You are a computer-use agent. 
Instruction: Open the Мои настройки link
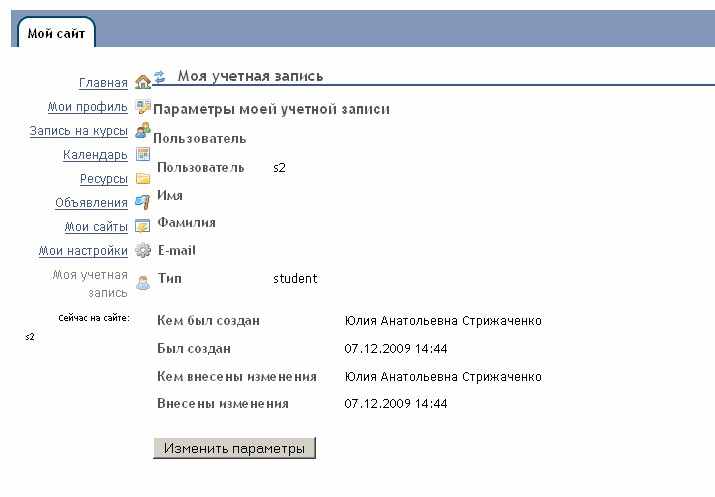click(x=83, y=251)
